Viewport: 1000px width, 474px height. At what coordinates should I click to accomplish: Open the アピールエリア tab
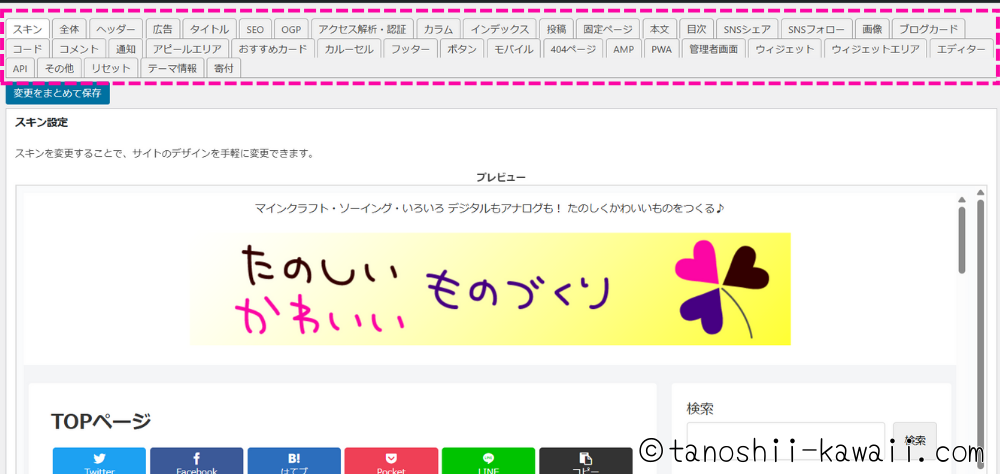click(188, 48)
